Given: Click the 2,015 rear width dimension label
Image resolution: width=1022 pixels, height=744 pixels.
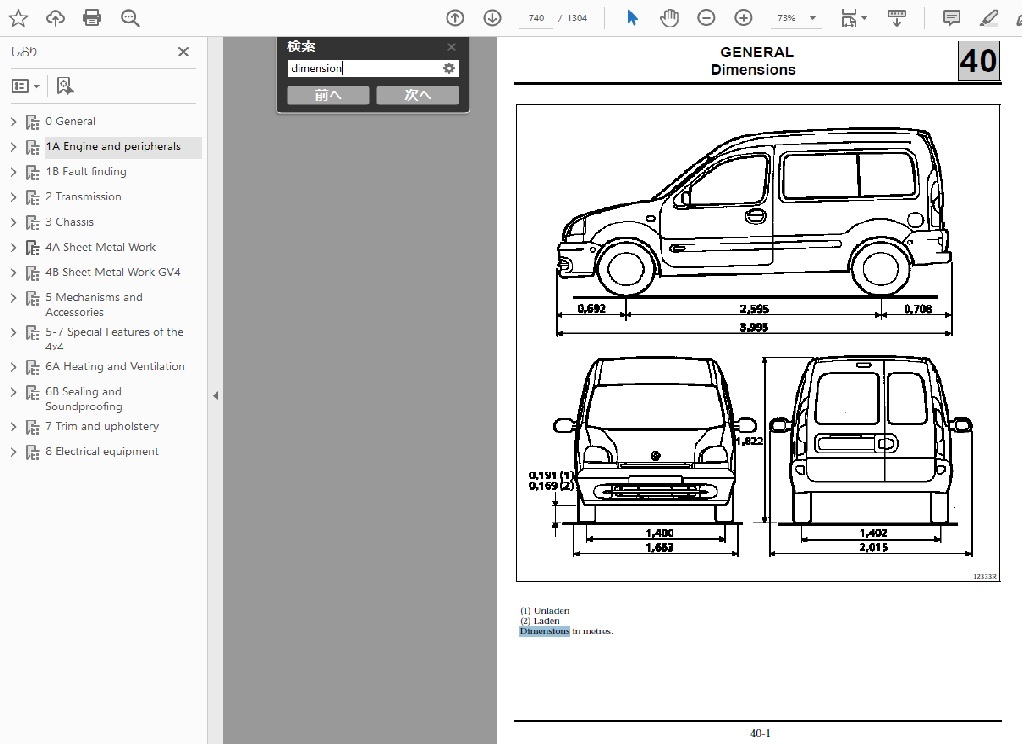Looking at the screenshot, I should coord(873,548).
